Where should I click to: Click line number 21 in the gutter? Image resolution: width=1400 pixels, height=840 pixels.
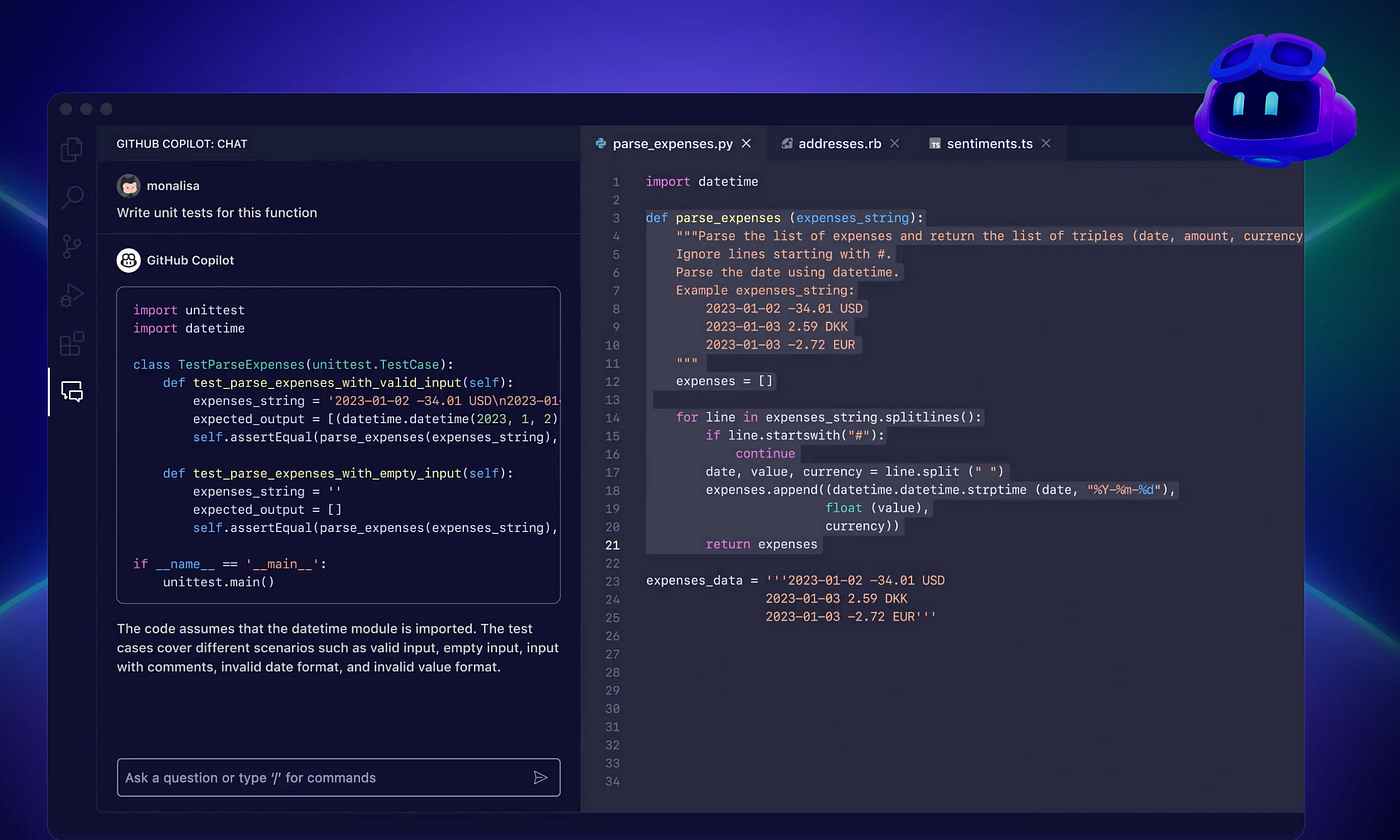click(612, 545)
